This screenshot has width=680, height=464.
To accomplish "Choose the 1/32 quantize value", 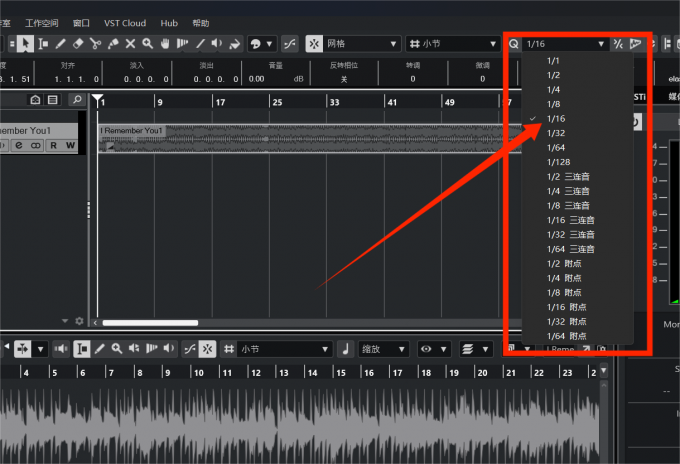I will (x=577, y=133).
